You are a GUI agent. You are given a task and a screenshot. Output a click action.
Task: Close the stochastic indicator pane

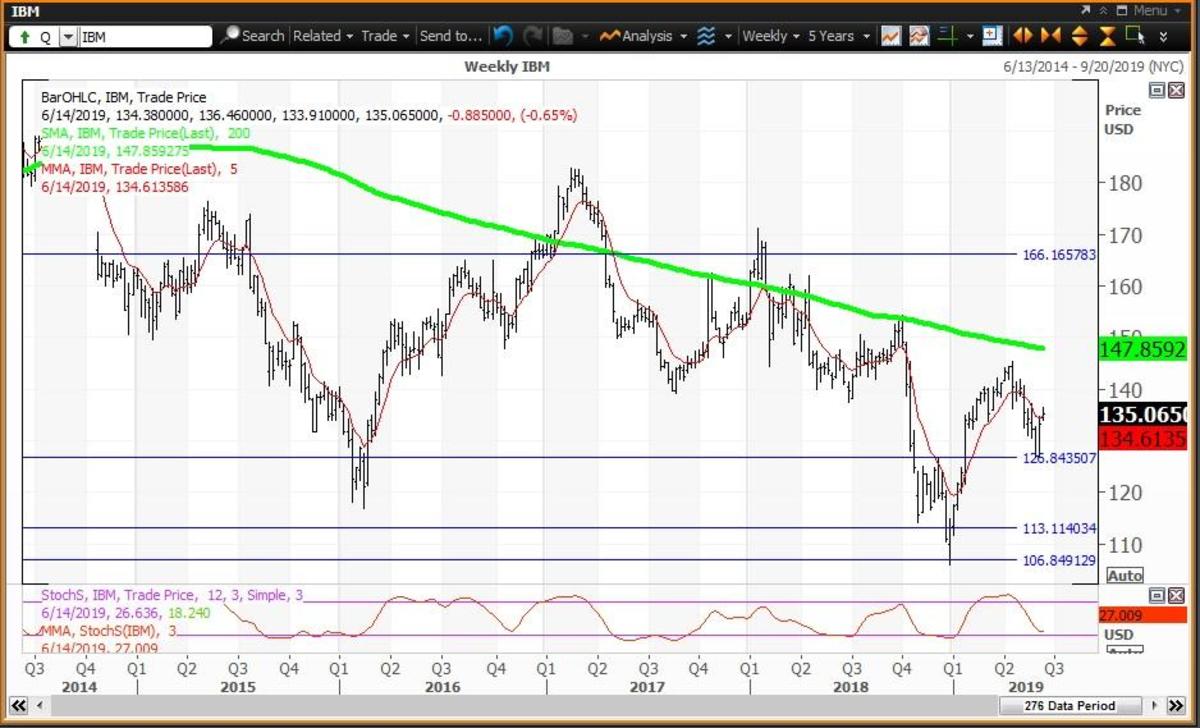(1174, 595)
